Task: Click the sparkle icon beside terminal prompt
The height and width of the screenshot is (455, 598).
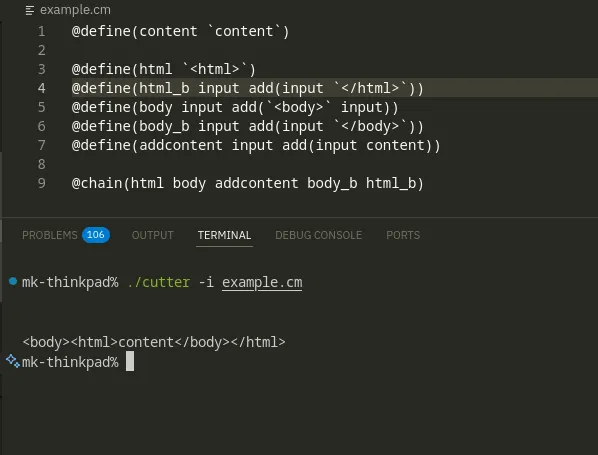Action: 13,361
